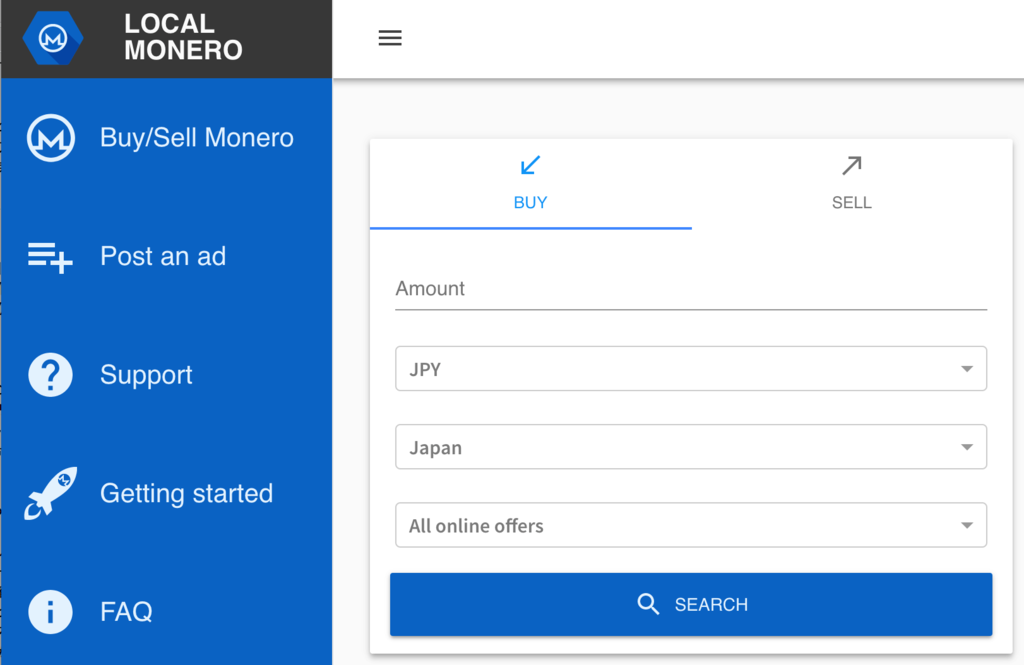Switch to the SELL tab
The height and width of the screenshot is (665, 1024).
click(x=852, y=184)
